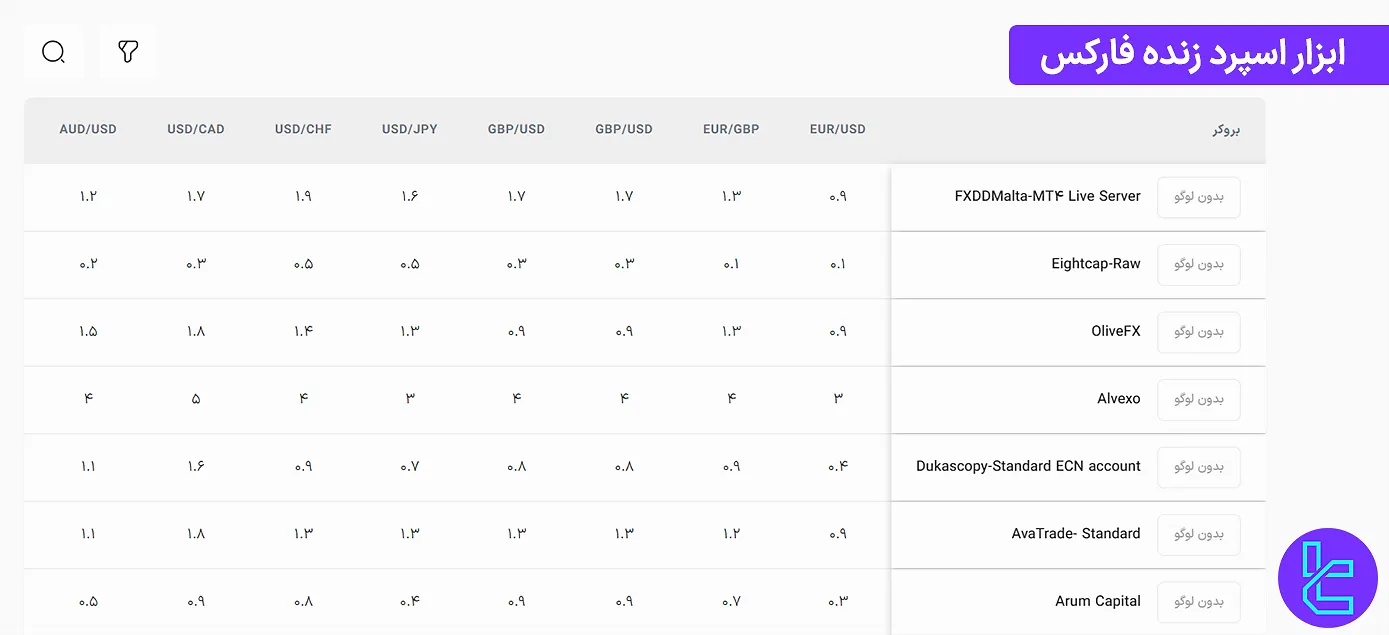Screen dimensions: 1389x635
Task: Click the logo placeholder beside Alvexo
Action: [1198, 399]
